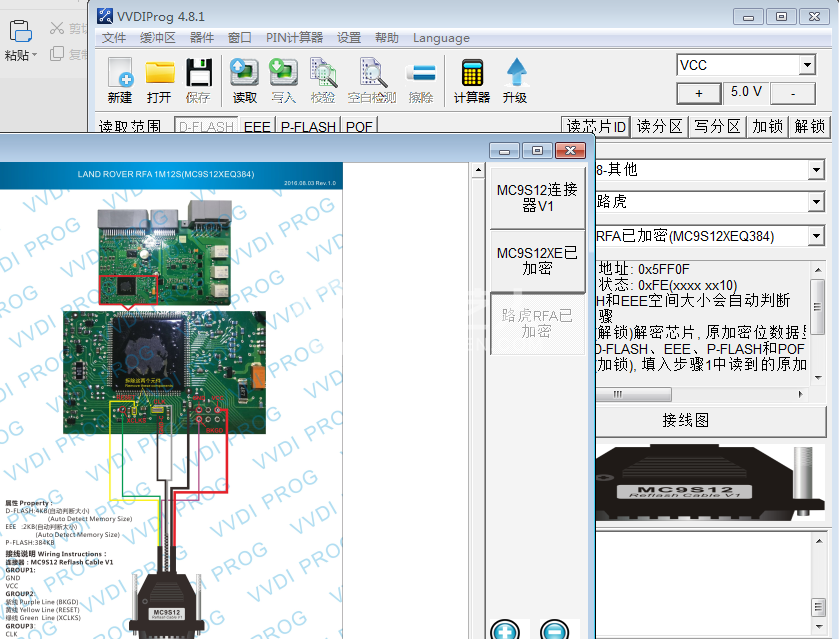This screenshot has height=639, width=839.
Task: Zoom in the wiring diagram with plus icon
Action: pyautogui.click(x=505, y=630)
